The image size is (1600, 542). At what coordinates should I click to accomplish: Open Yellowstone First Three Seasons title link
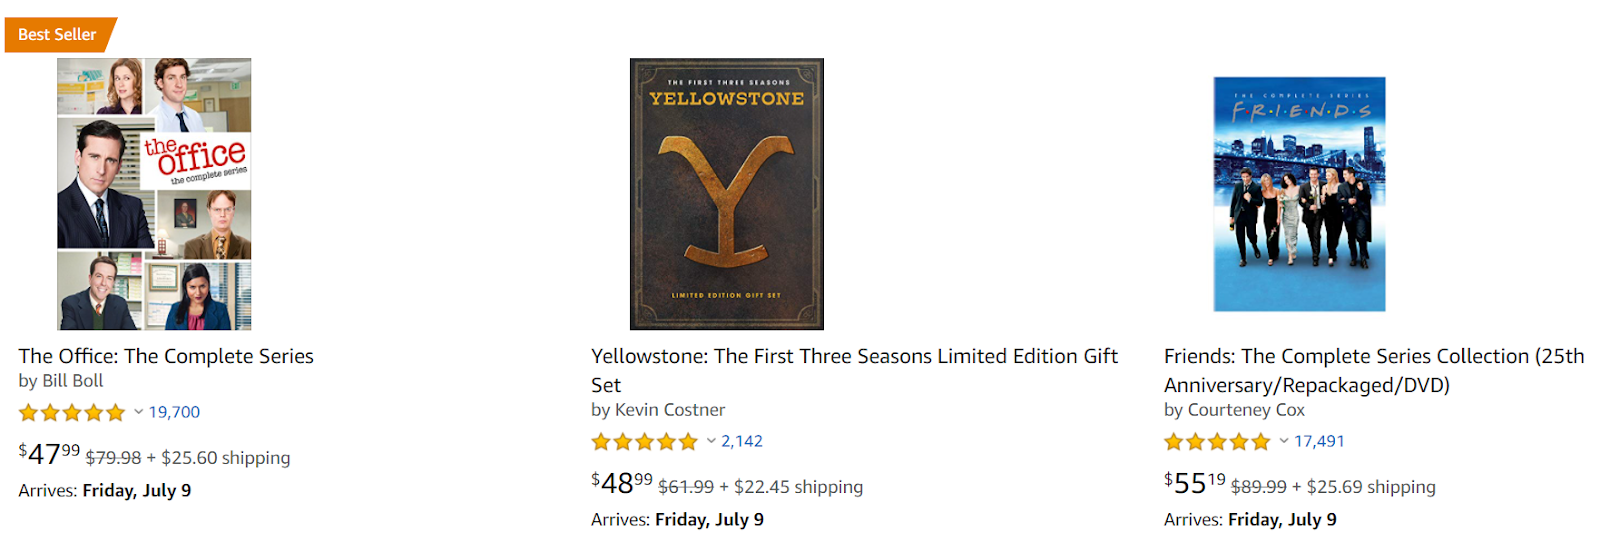[x=854, y=357]
